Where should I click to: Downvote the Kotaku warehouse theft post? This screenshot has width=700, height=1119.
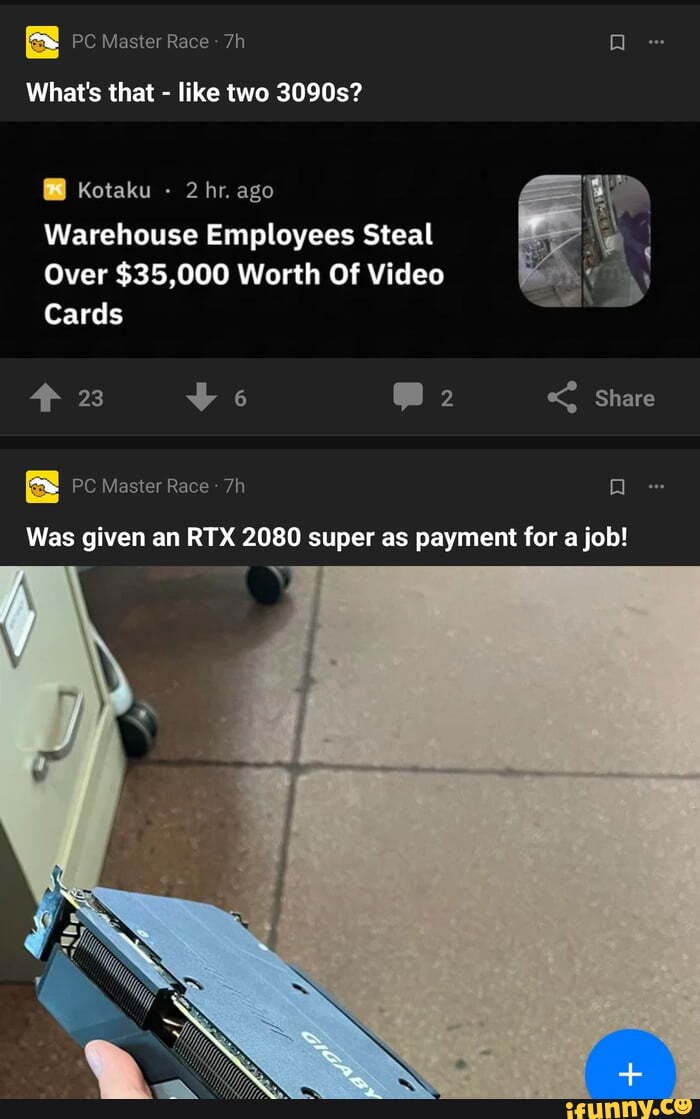201,398
